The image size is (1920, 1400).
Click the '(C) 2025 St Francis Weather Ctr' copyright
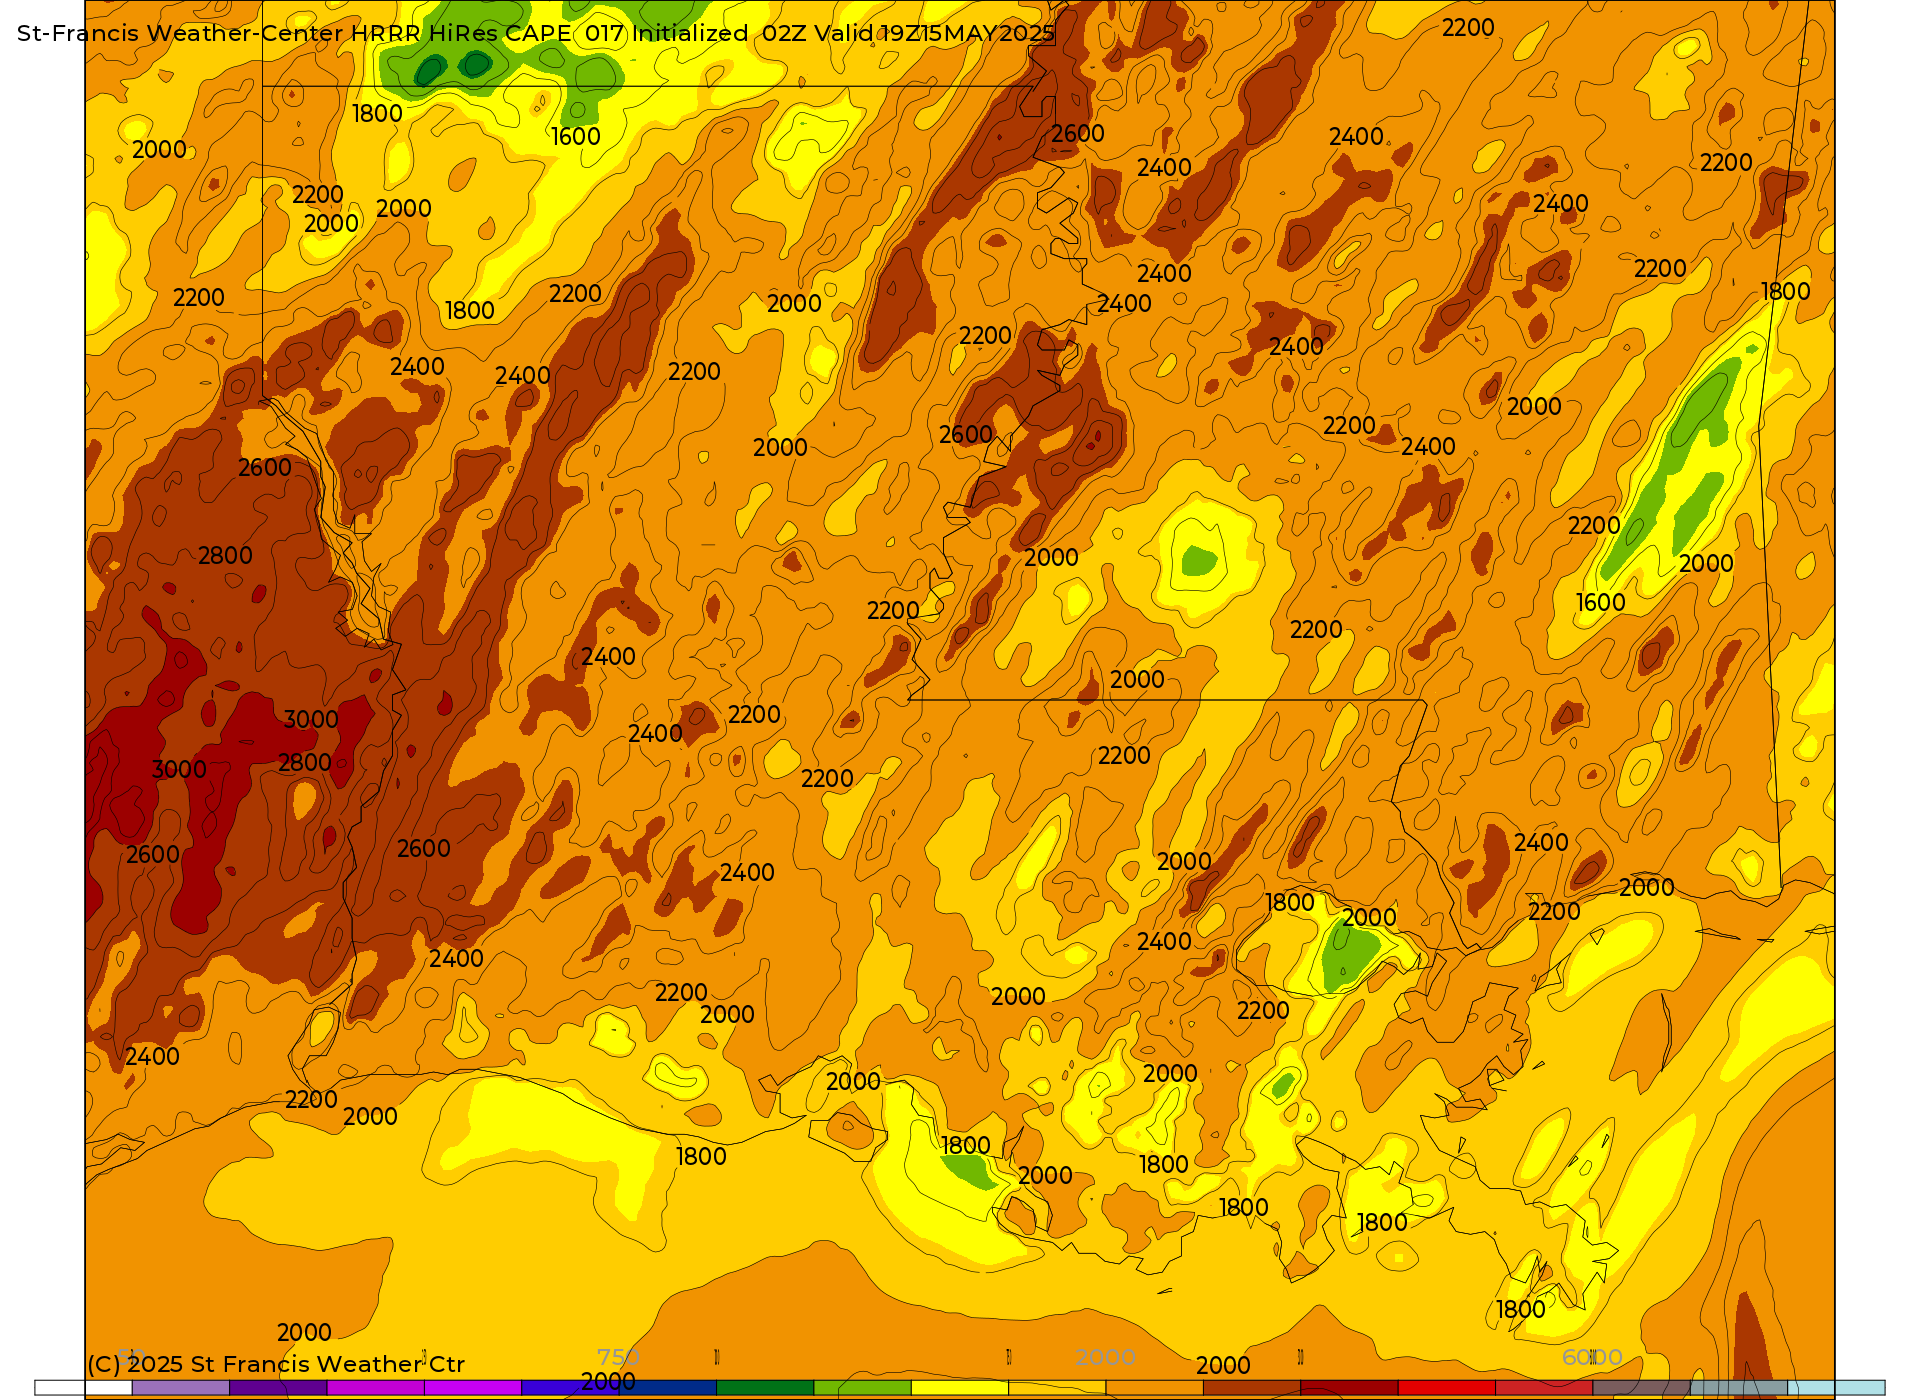276,1364
